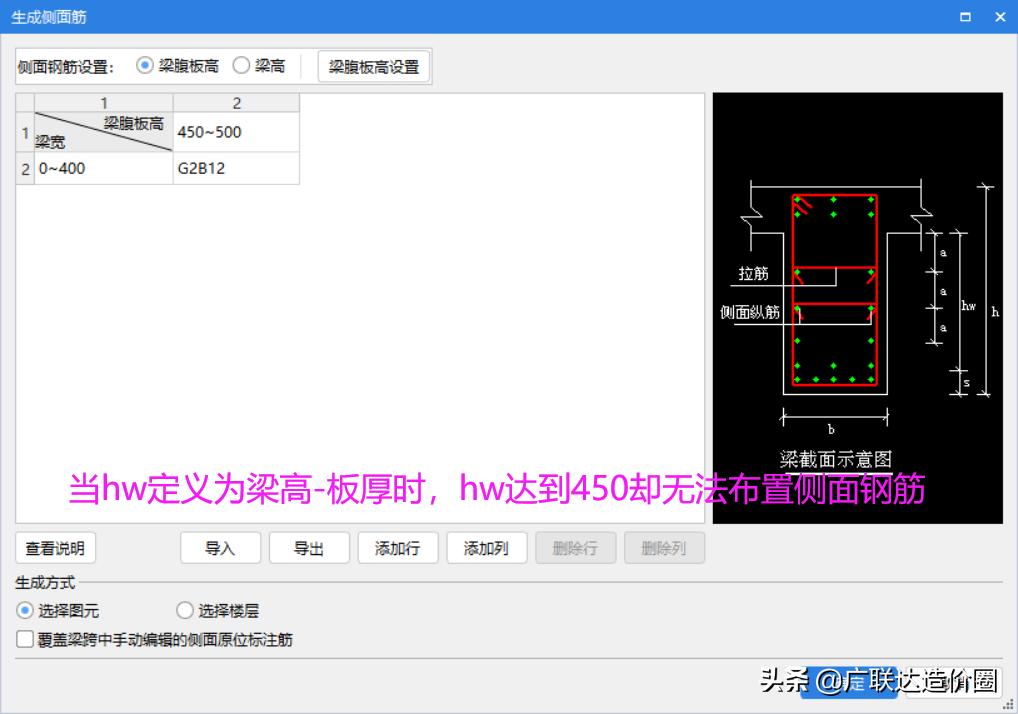1018x714 pixels.
Task: Select row header 2
Action: tap(25, 169)
